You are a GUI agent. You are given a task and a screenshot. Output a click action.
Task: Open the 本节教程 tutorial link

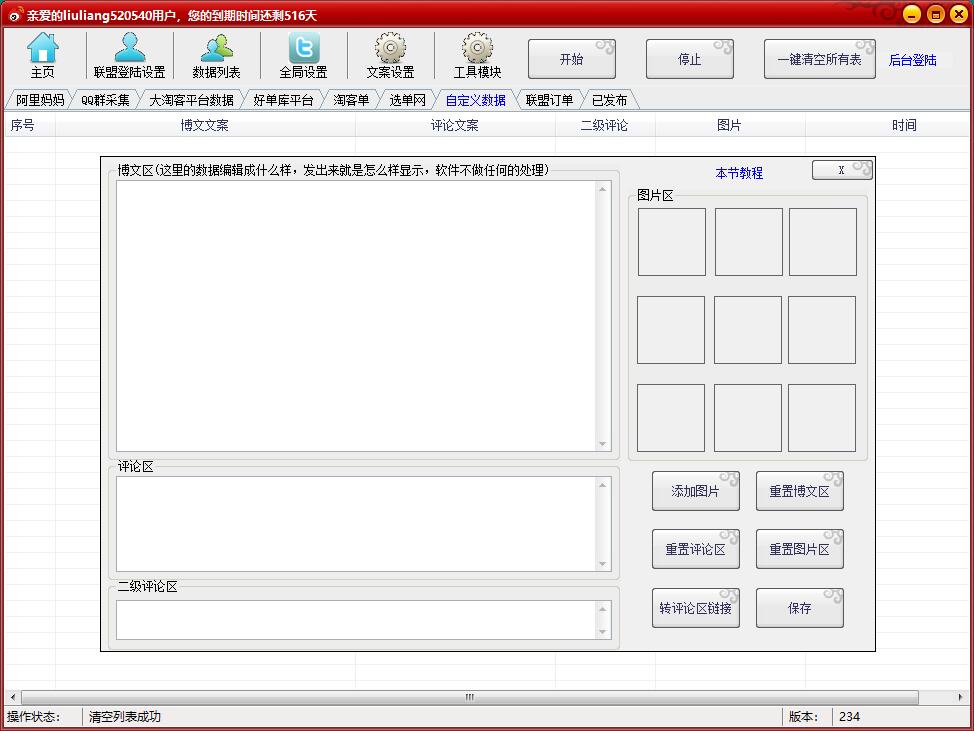tap(739, 173)
